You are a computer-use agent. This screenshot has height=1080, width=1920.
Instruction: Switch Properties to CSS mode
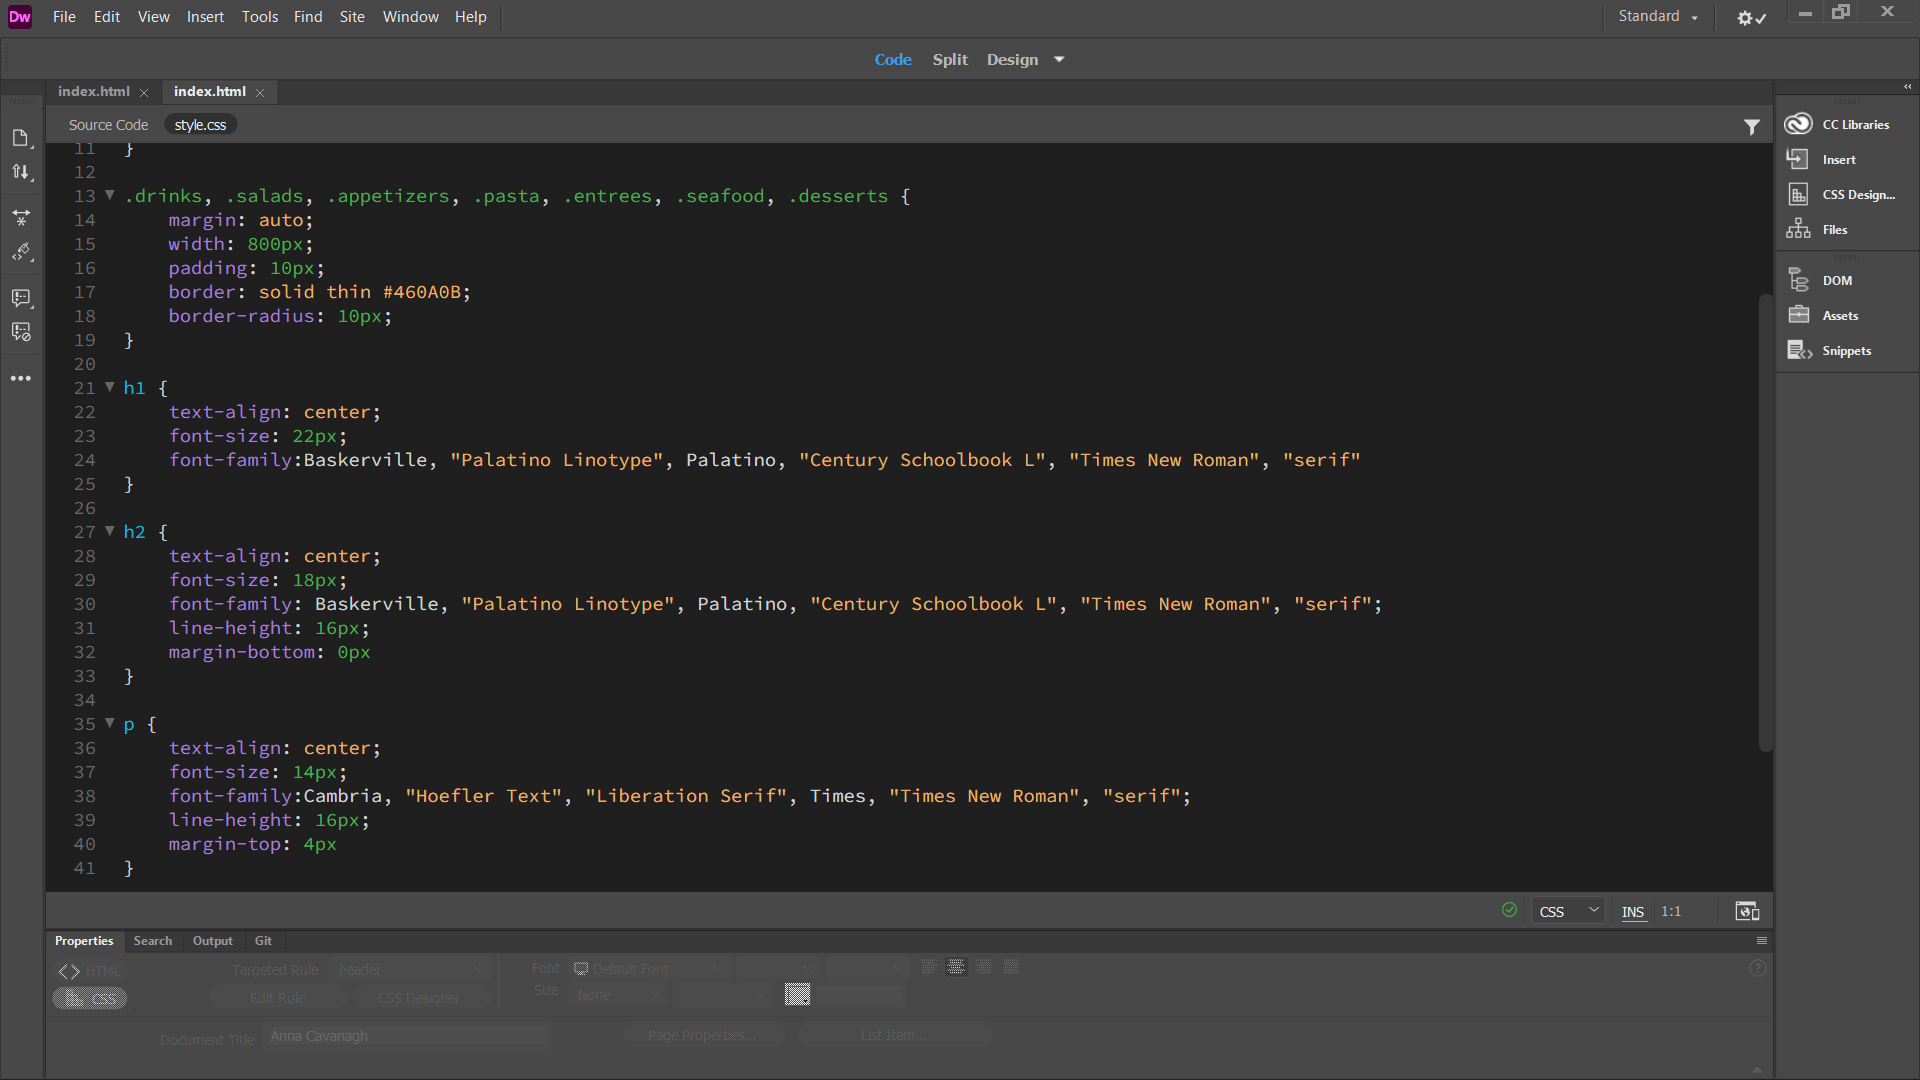click(x=90, y=998)
